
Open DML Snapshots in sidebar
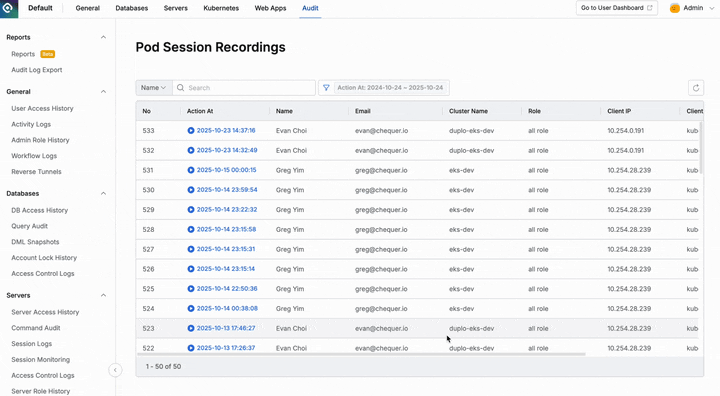[x=35, y=242]
